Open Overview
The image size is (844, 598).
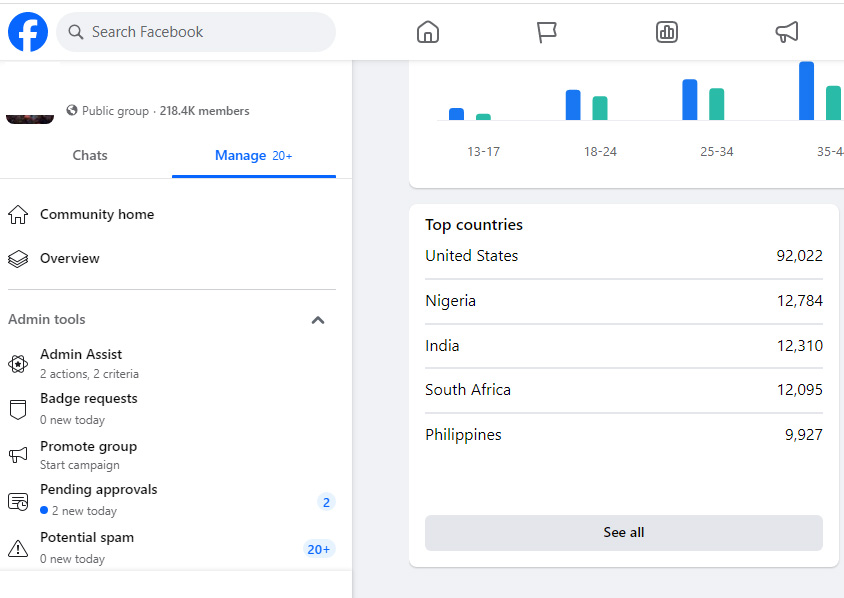point(172,258)
